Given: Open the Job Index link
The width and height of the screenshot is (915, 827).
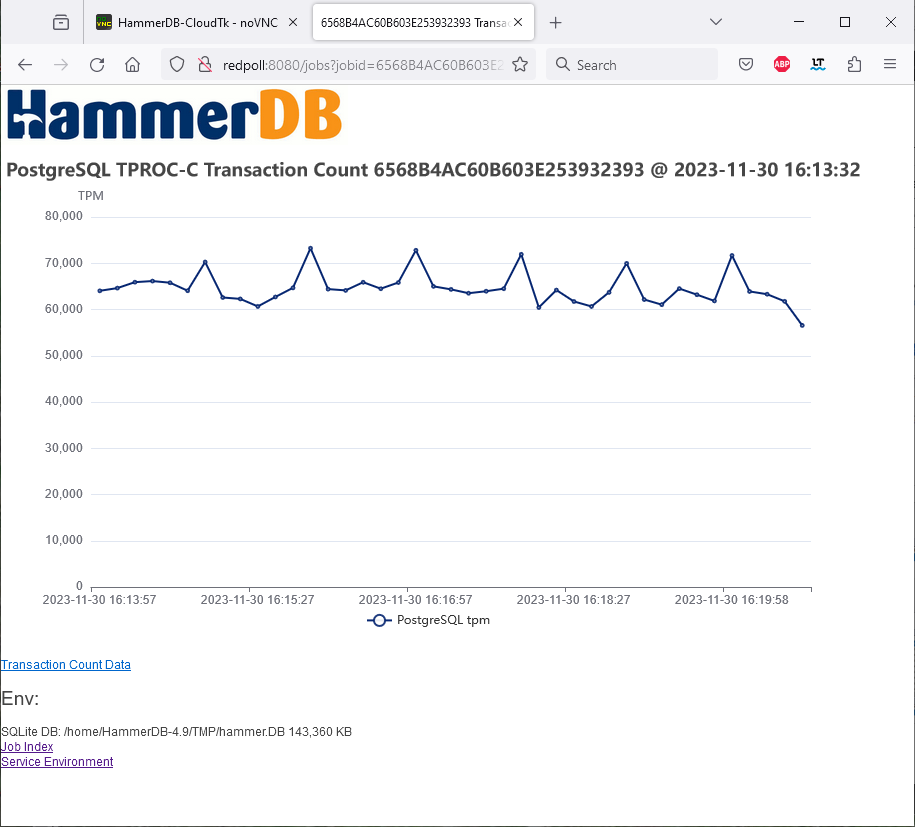Looking at the screenshot, I should pos(27,746).
